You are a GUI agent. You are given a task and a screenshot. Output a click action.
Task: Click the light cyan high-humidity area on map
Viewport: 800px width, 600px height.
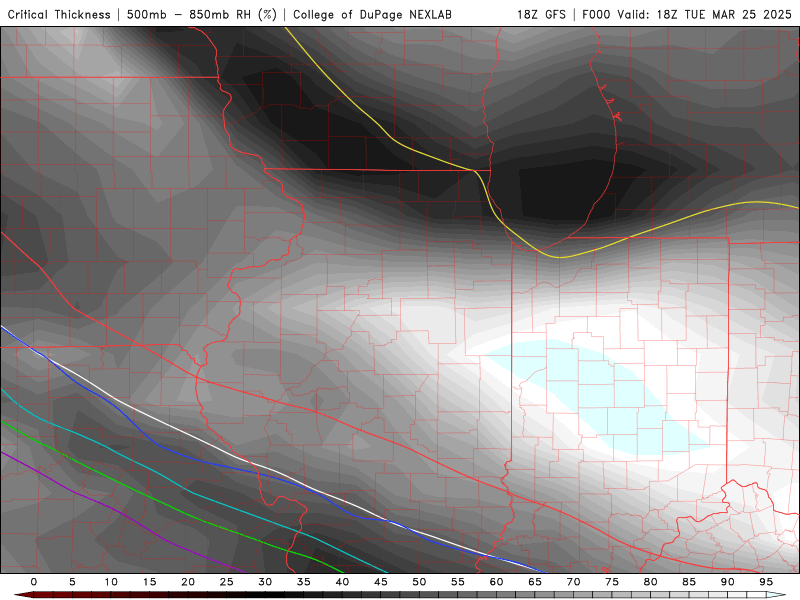pyautogui.click(x=597, y=395)
